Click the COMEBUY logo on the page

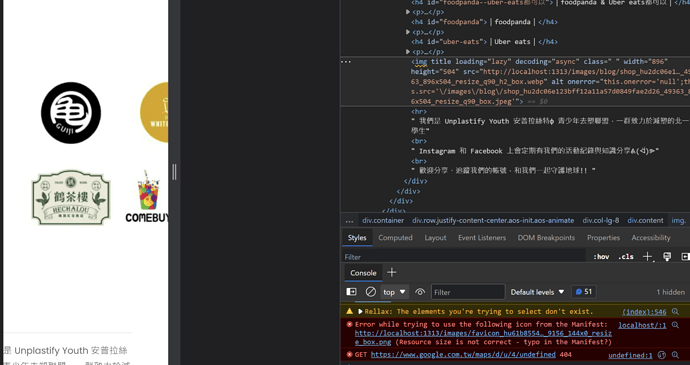click(147, 197)
